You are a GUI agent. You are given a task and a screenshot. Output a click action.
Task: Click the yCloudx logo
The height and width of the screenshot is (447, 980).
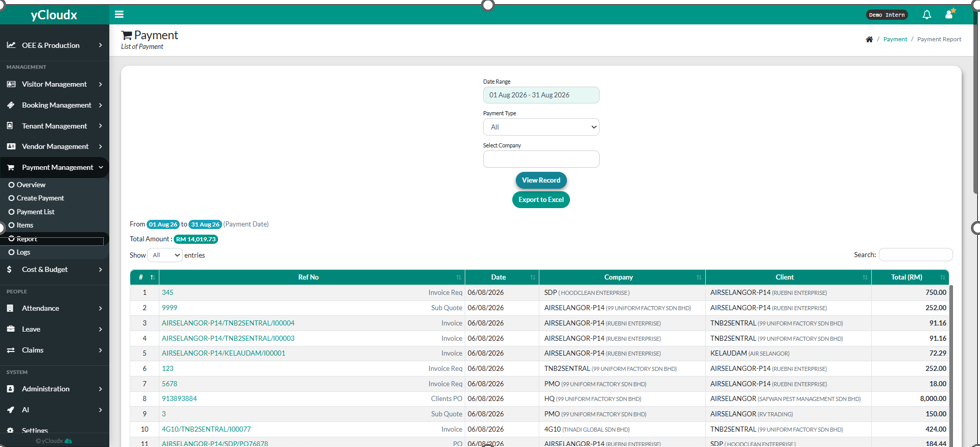click(54, 15)
